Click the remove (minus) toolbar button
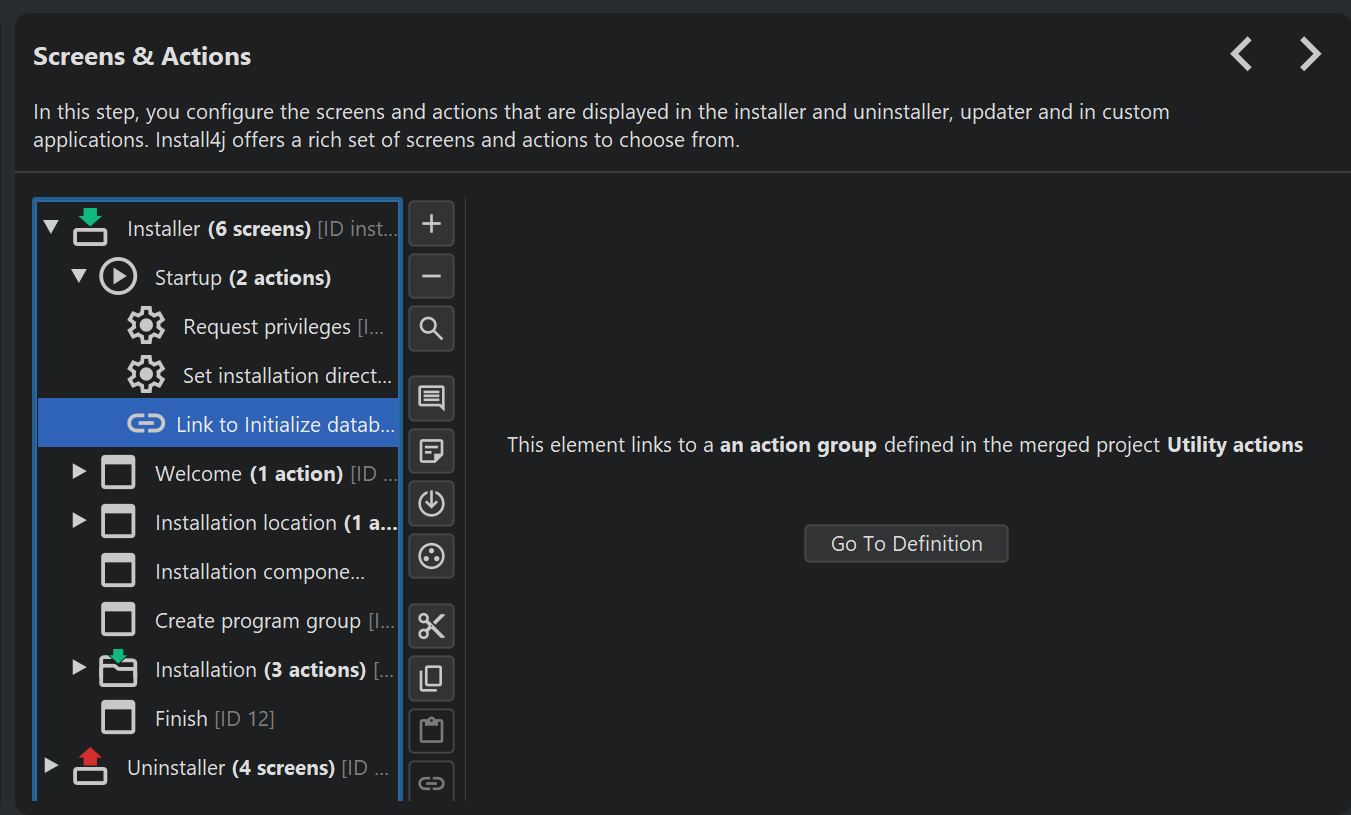Image resolution: width=1351 pixels, height=815 pixels. click(431, 276)
